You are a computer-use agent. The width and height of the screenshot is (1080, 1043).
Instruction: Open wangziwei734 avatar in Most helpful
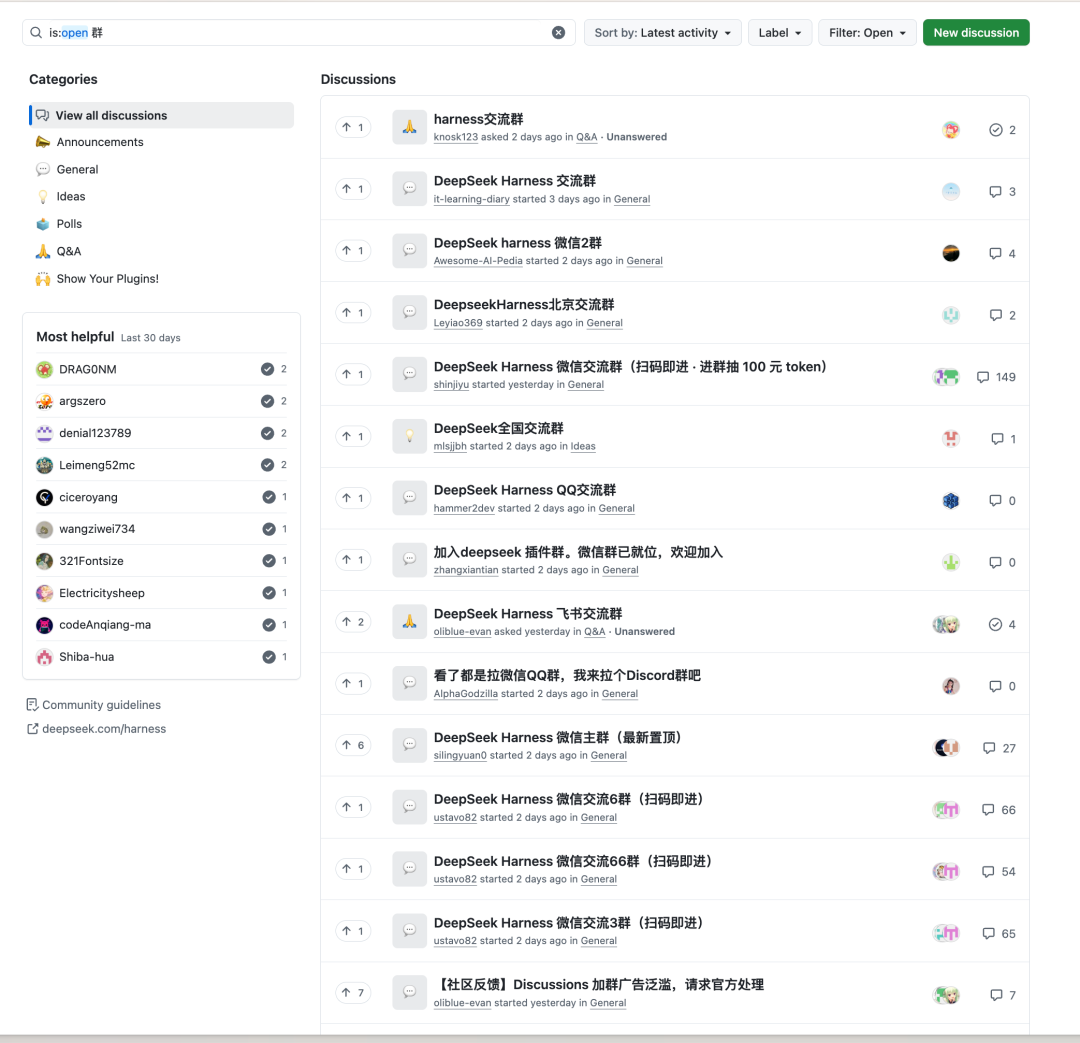click(x=44, y=529)
